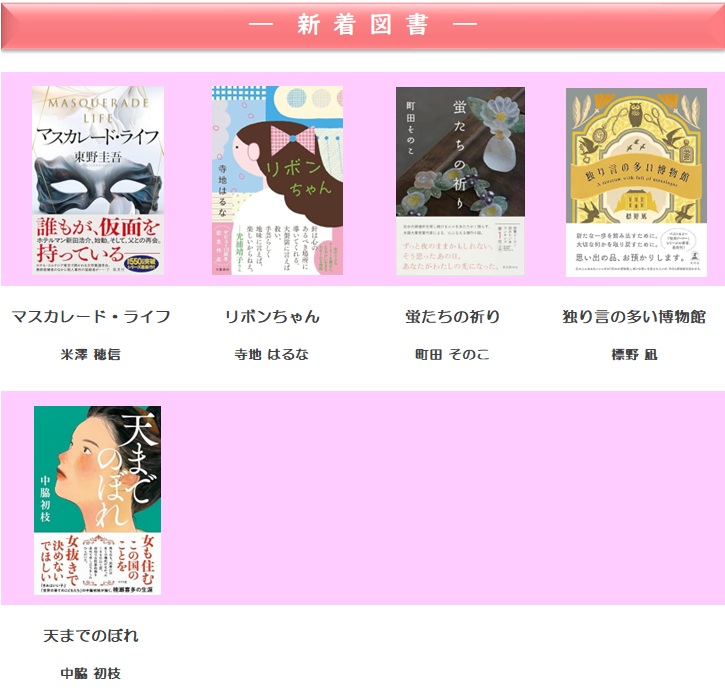725x691 pixels.
Task: View the 蛍たちの祈り book cover
Action: pos(460,181)
